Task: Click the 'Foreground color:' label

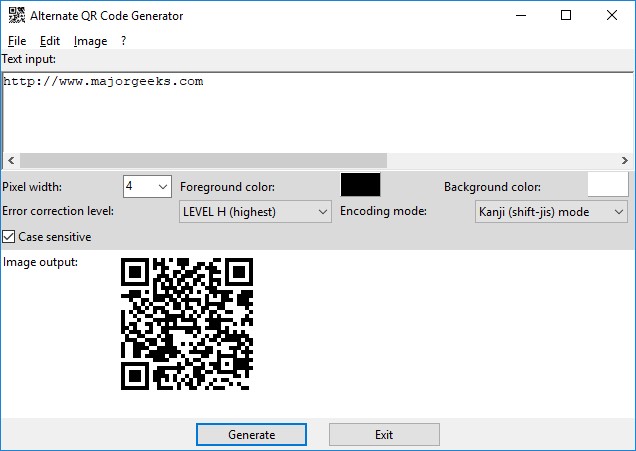Action: [x=228, y=187]
